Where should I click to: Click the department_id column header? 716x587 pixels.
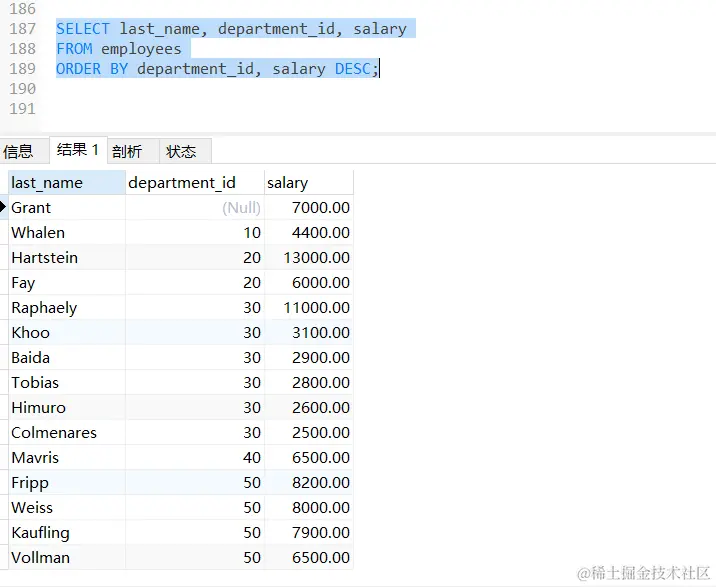pyautogui.click(x=195, y=183)
